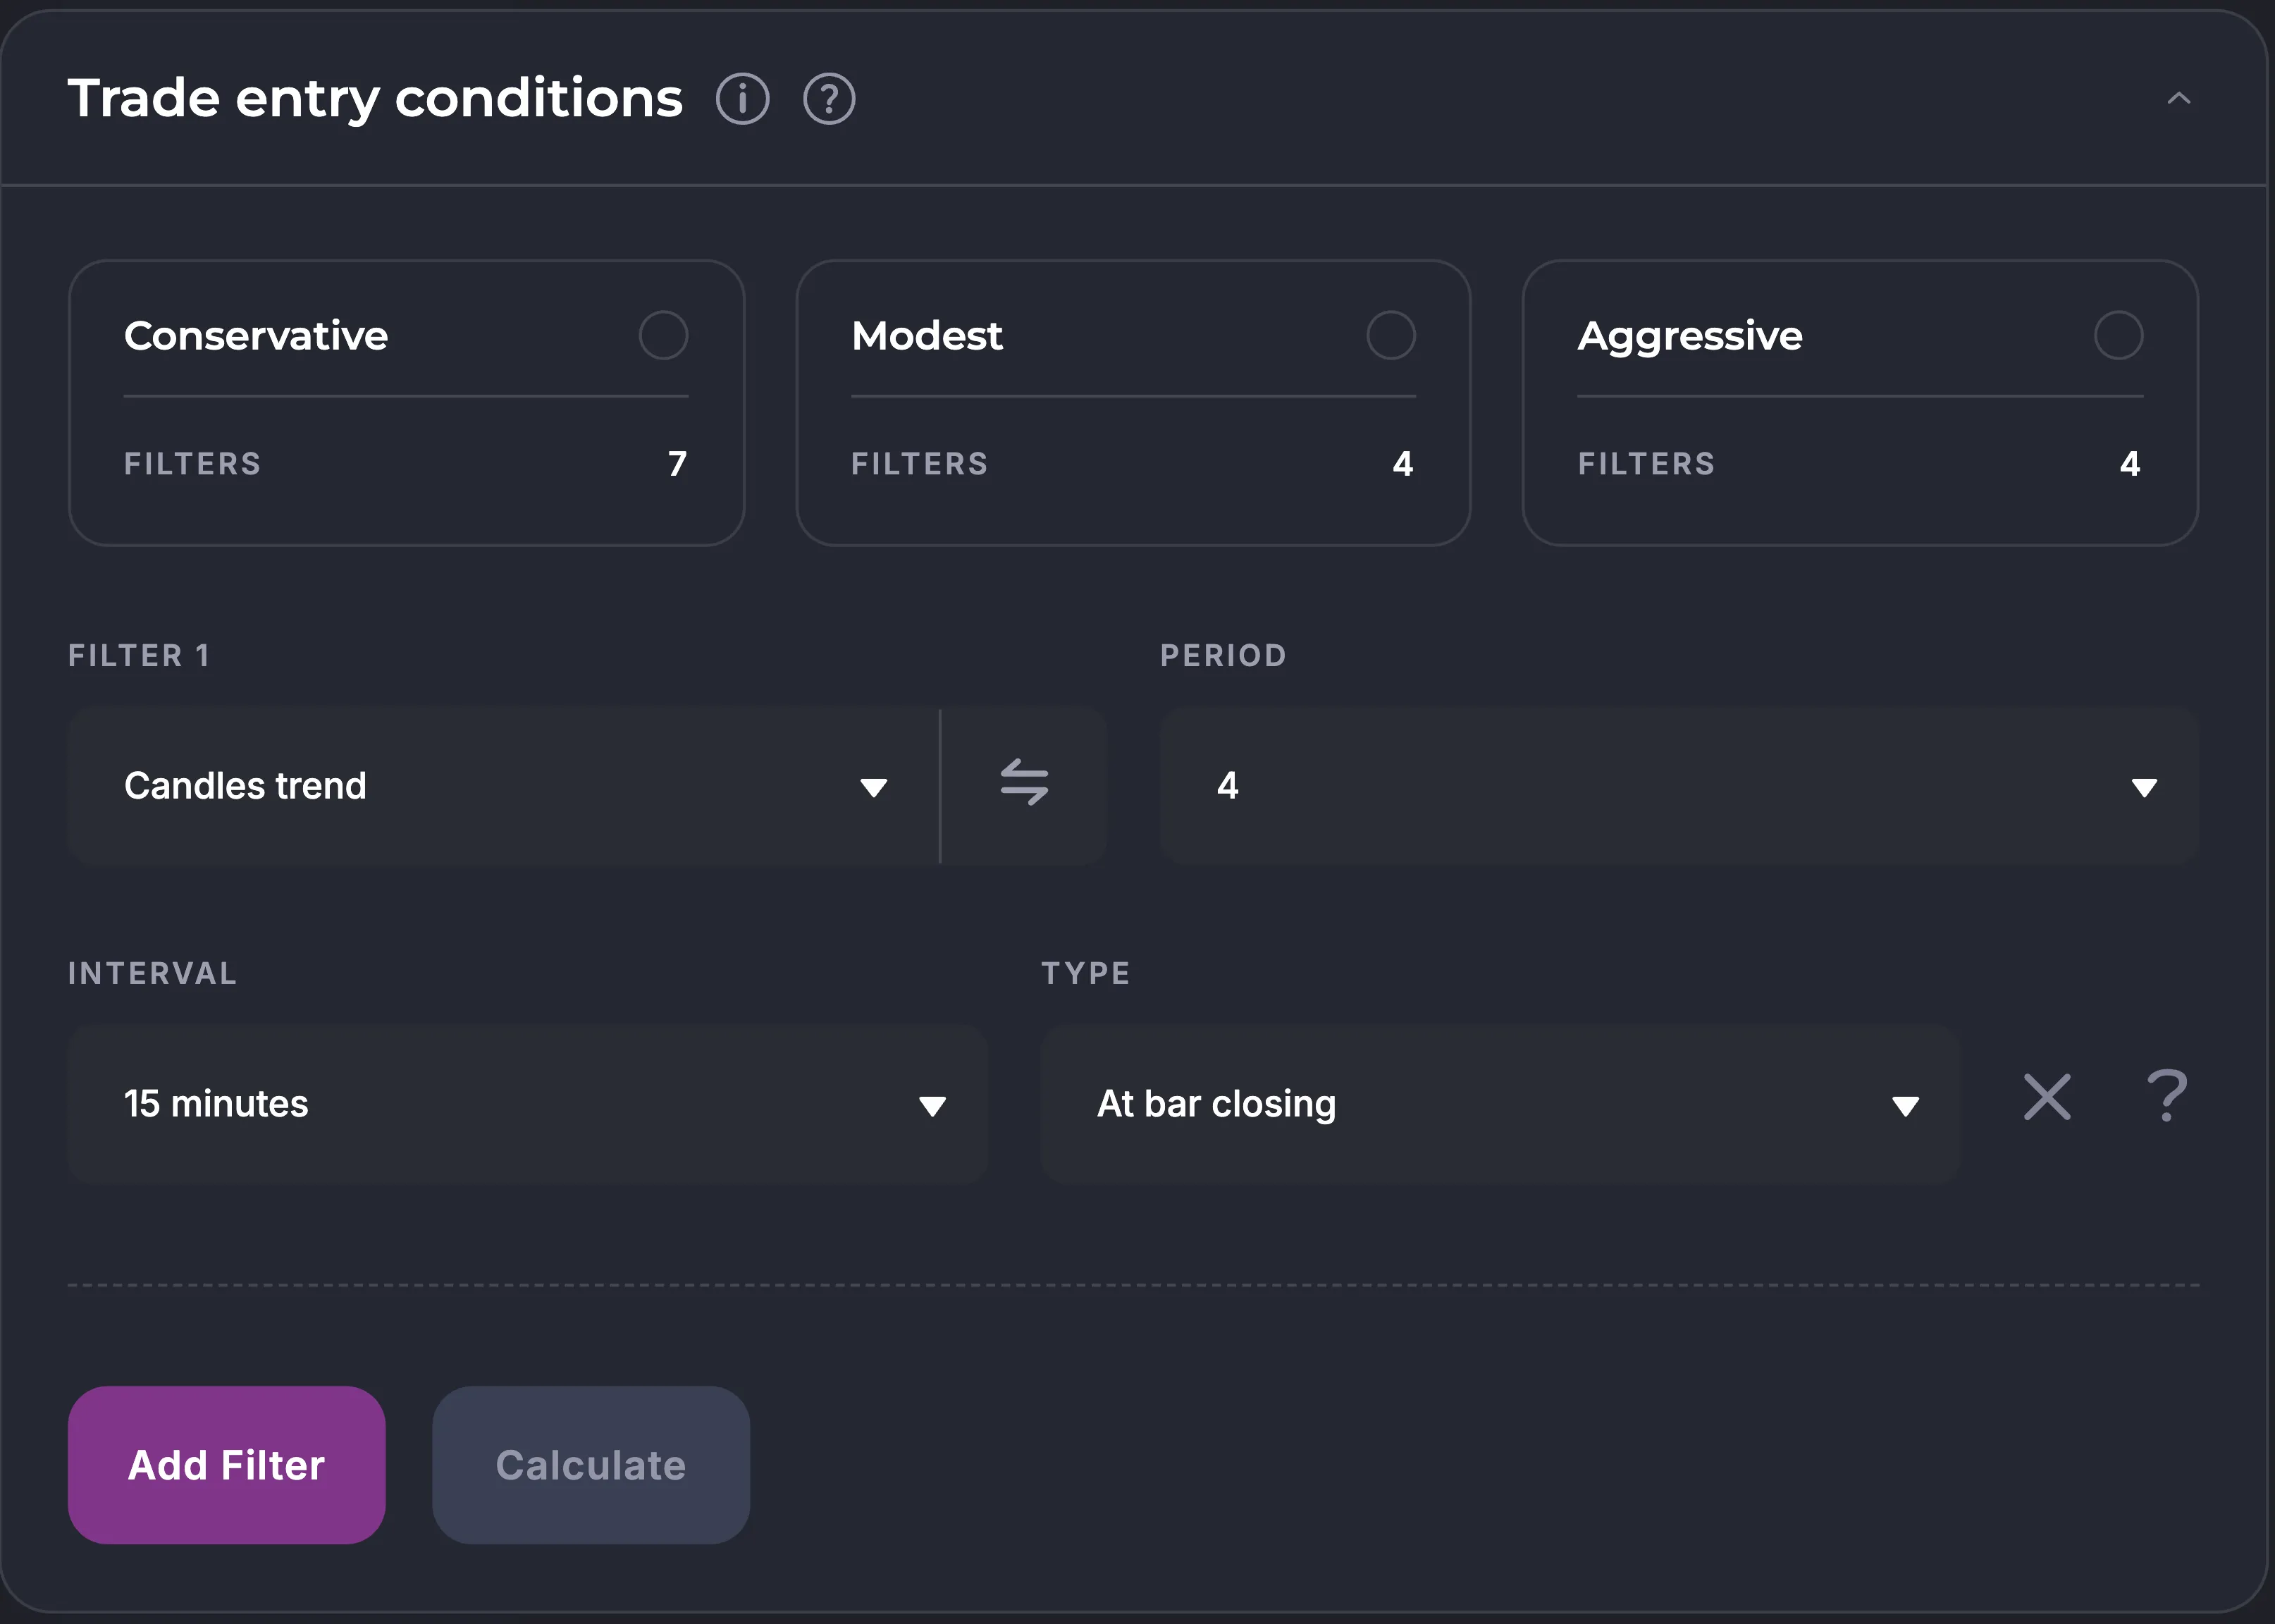Click the info icon beside Trade entry conditions
This screenshot has width=2275, height=1624.
[742, 99]
